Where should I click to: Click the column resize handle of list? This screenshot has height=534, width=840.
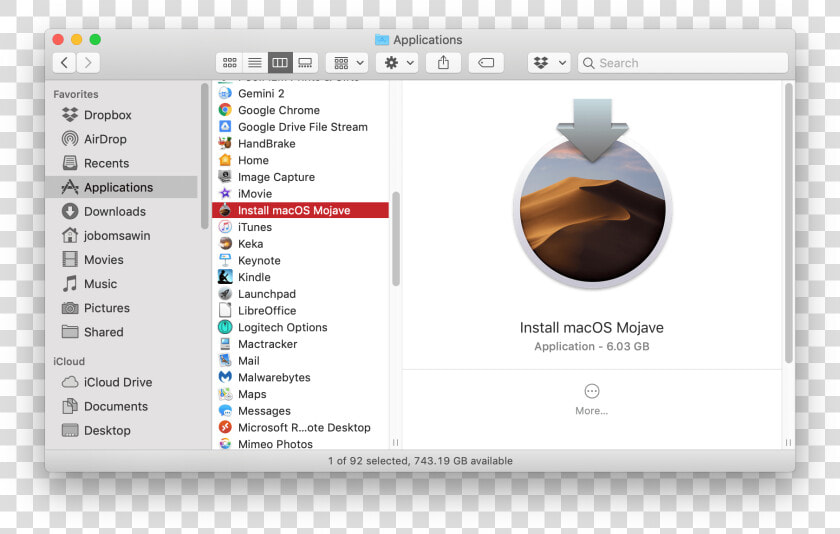[395, 442]
